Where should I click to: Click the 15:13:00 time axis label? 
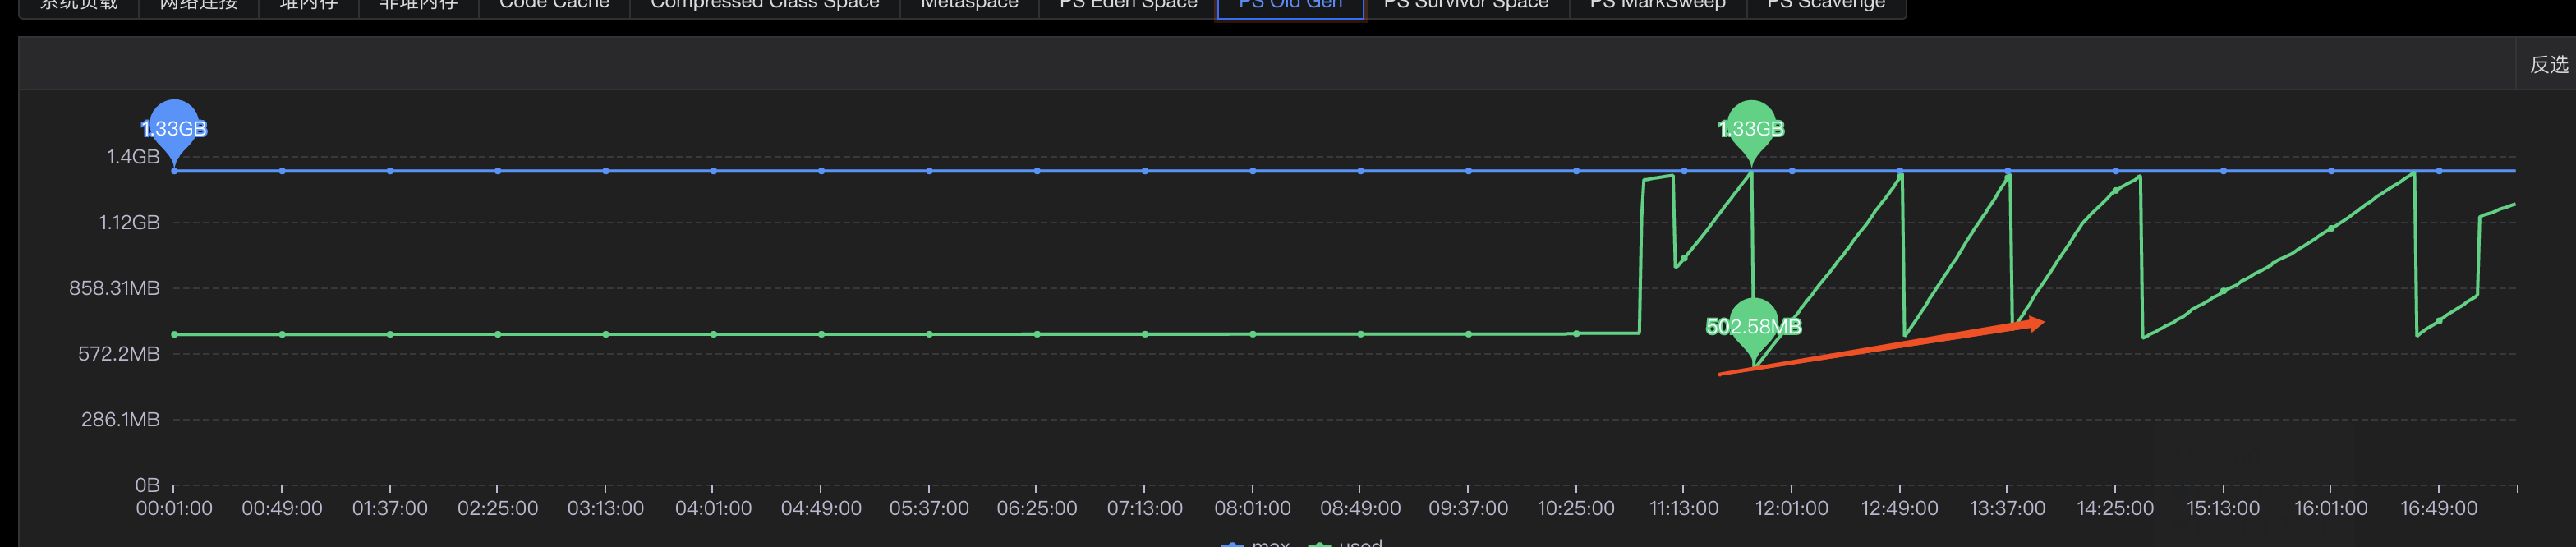2223,508
